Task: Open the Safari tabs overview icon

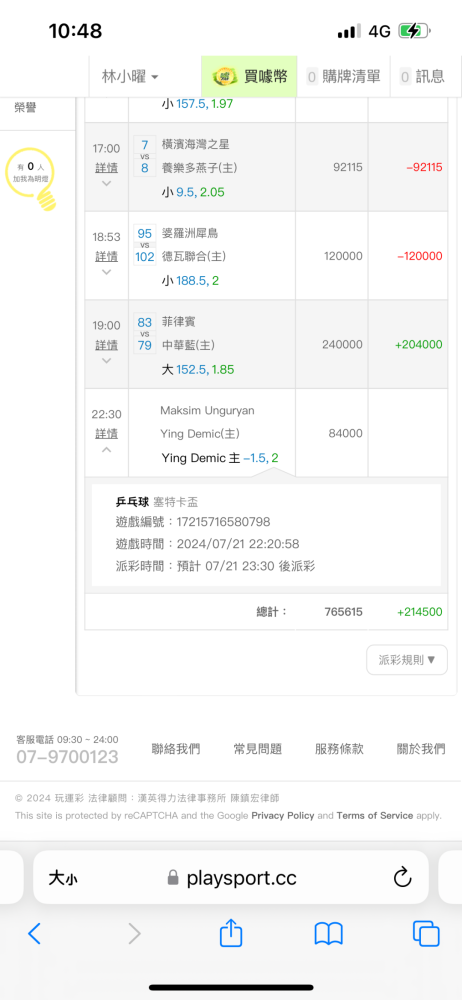Action: pos(426,934)
